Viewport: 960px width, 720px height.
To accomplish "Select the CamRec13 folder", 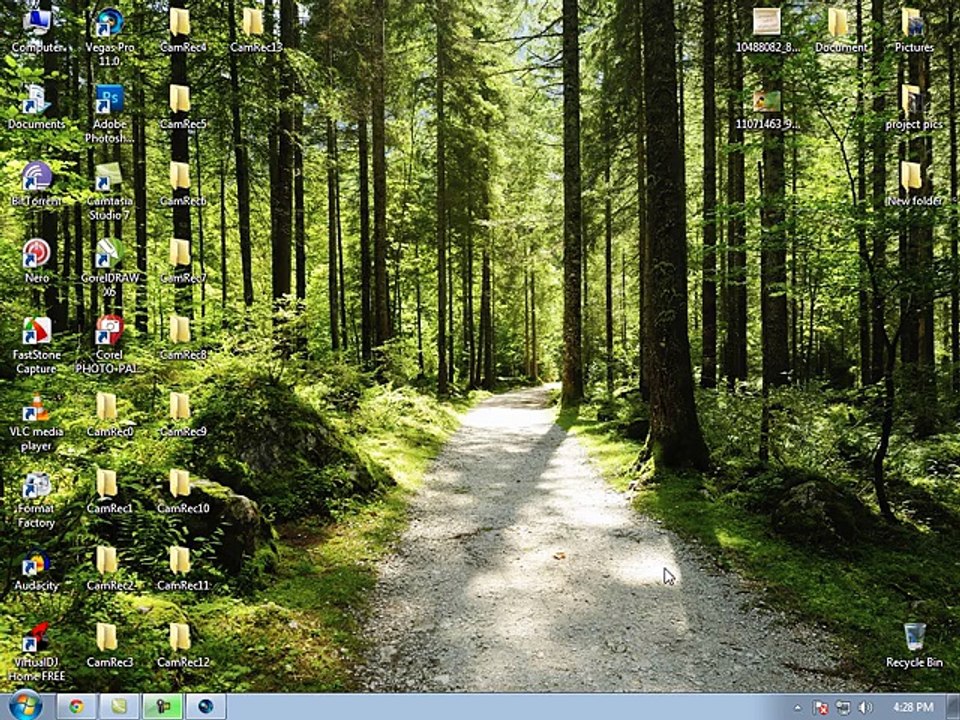I will click(256, 31).
